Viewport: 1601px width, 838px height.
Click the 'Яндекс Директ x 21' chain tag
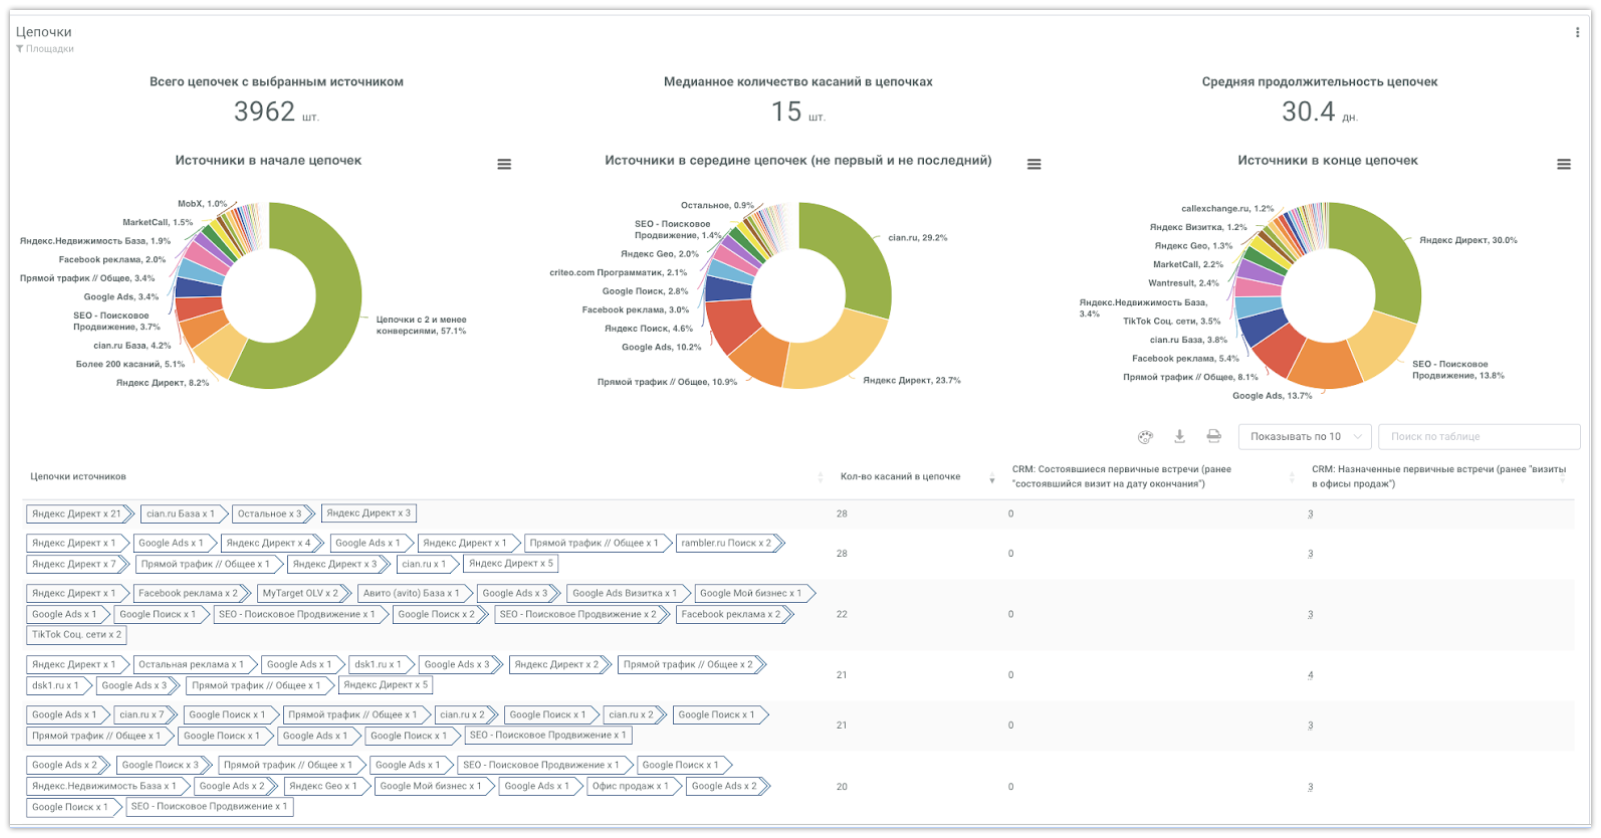(77, 514)
